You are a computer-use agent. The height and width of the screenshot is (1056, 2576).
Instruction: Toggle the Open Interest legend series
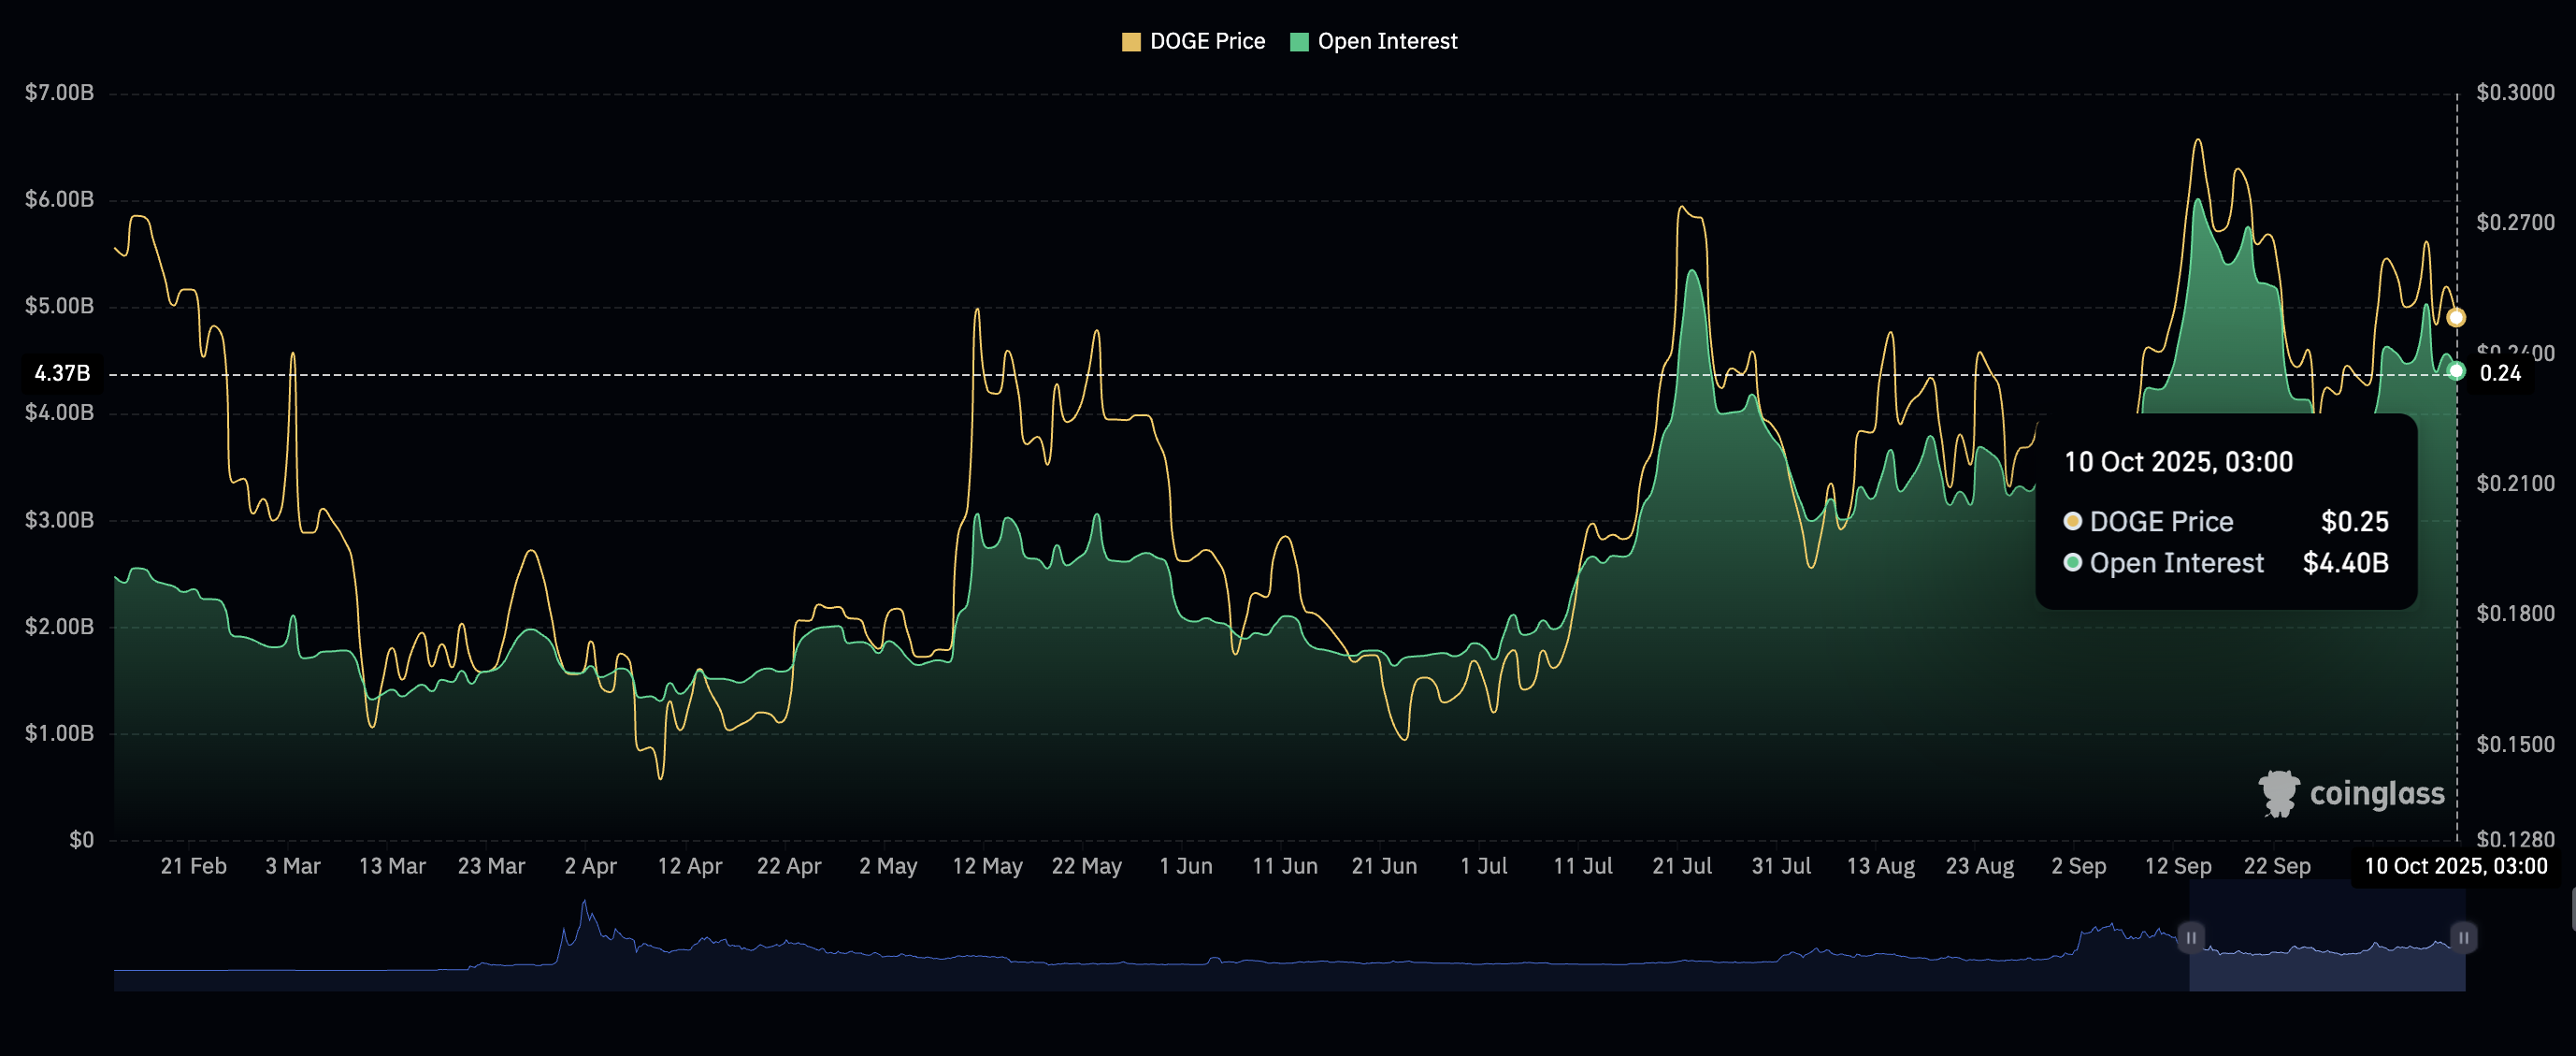pos(1386,41)
